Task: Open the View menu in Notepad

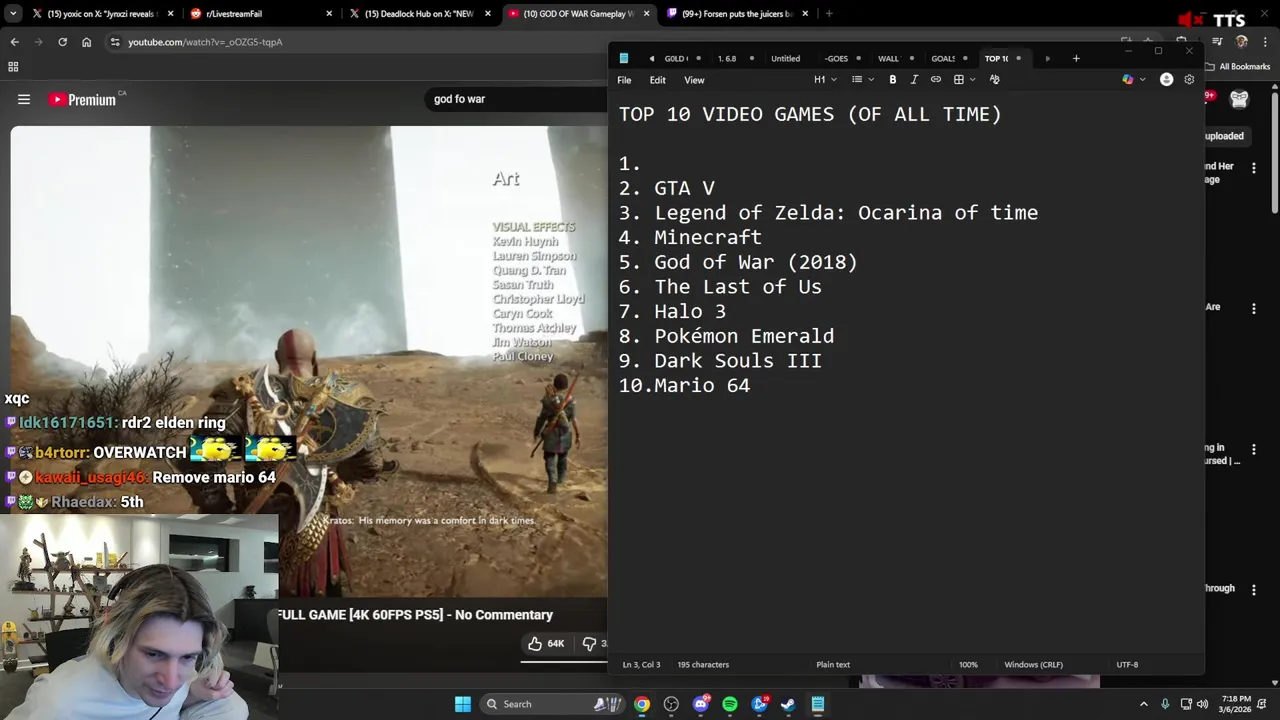Action: pyautogui.click(x=694, y=80)
